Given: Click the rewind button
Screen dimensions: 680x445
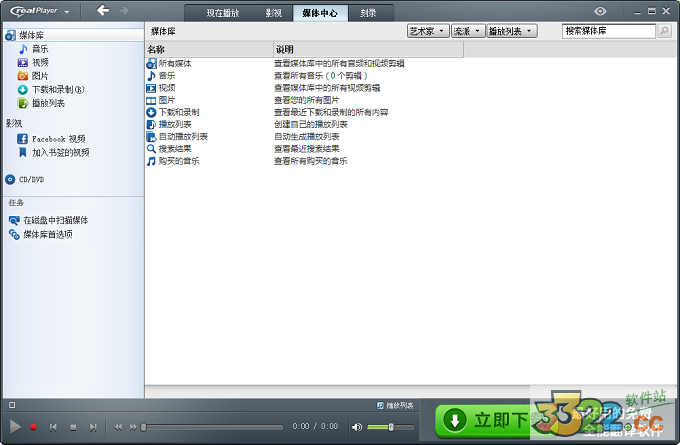Looking at the screenshot, I should [118, 427].
